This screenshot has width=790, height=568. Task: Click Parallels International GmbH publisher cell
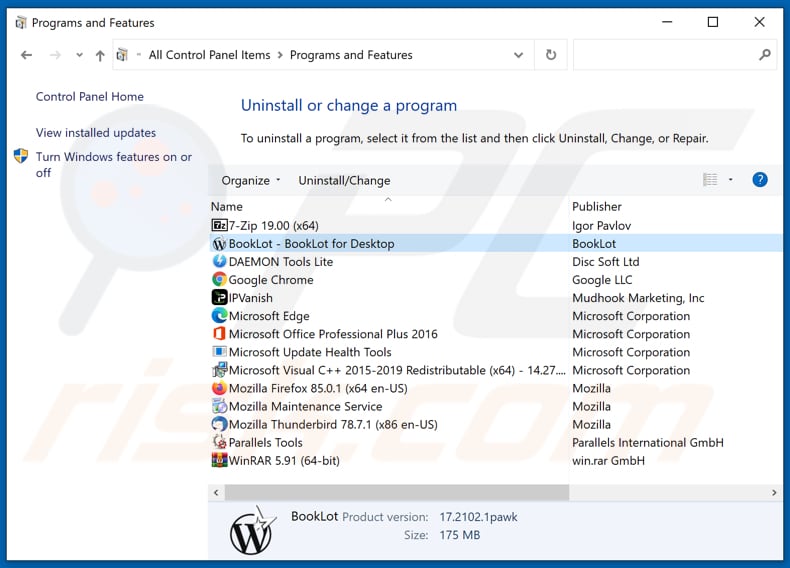(647, 443)
